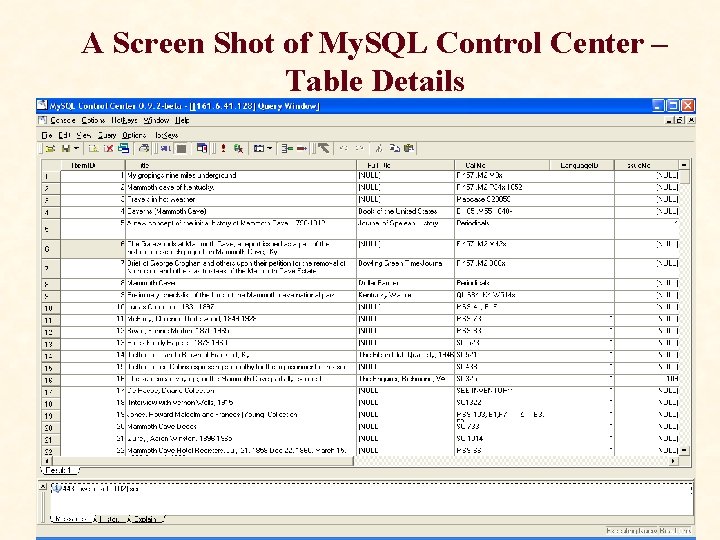This screenshot has height=540, width=720.
Task: Open the Edit menu in the query window
Action: coord(64,135)
